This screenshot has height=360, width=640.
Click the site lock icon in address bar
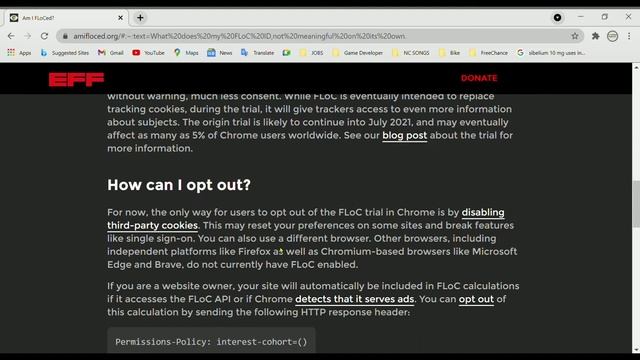click(x=65, y=36)
